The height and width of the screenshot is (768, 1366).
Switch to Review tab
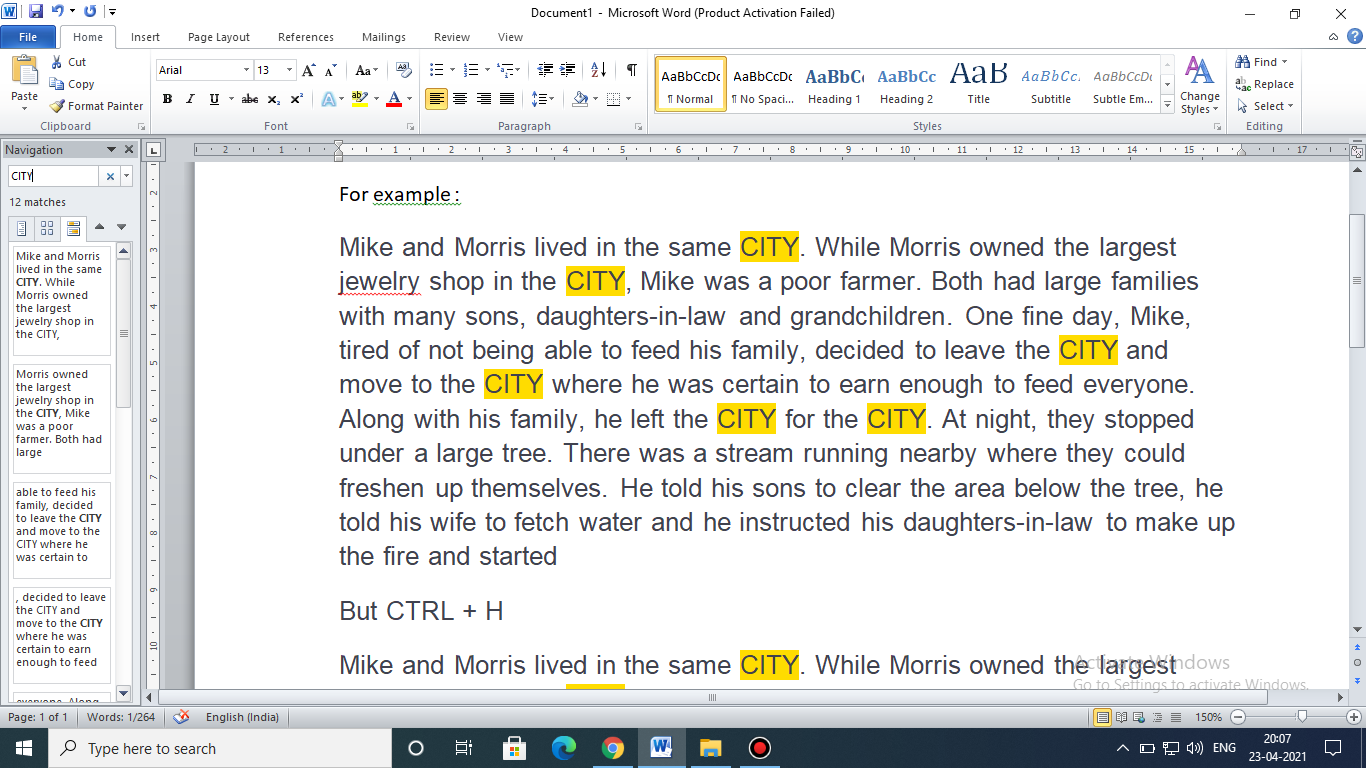[x=452, y=37]
